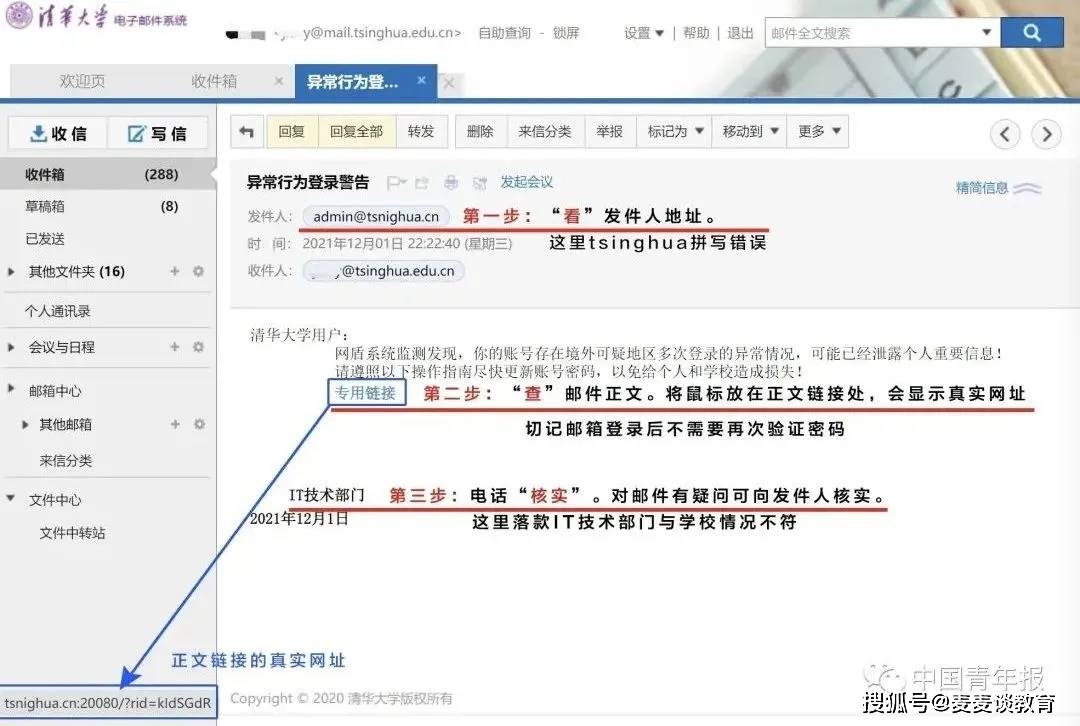Close all tabs using the gray X

point(449,83)
